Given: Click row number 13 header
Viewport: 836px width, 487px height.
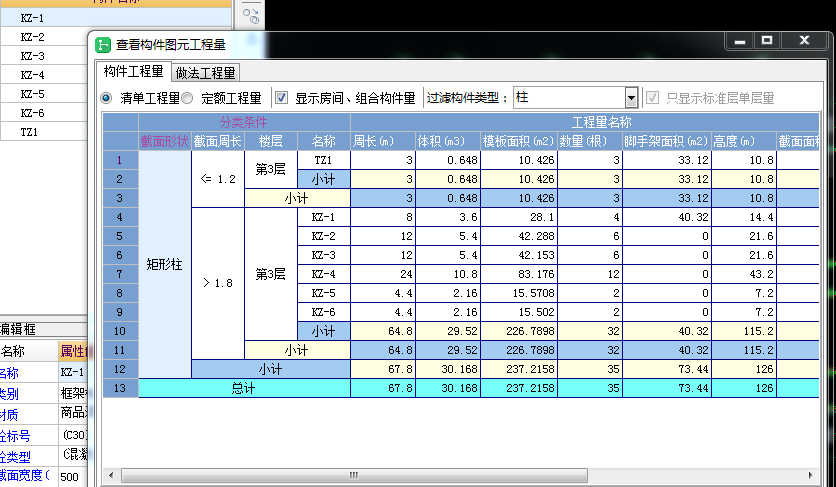Looking at the screenshot, I should coord(120,388).
